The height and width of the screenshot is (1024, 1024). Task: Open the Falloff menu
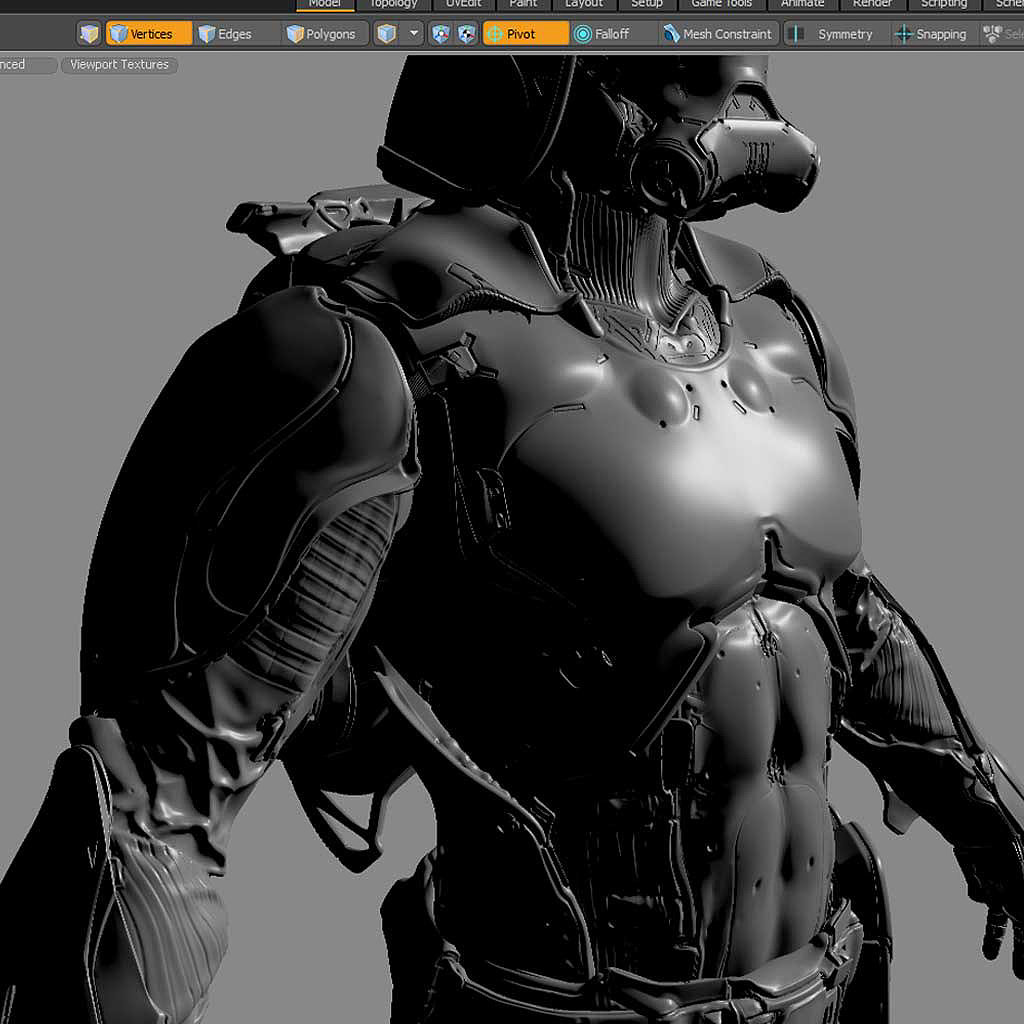611,34
